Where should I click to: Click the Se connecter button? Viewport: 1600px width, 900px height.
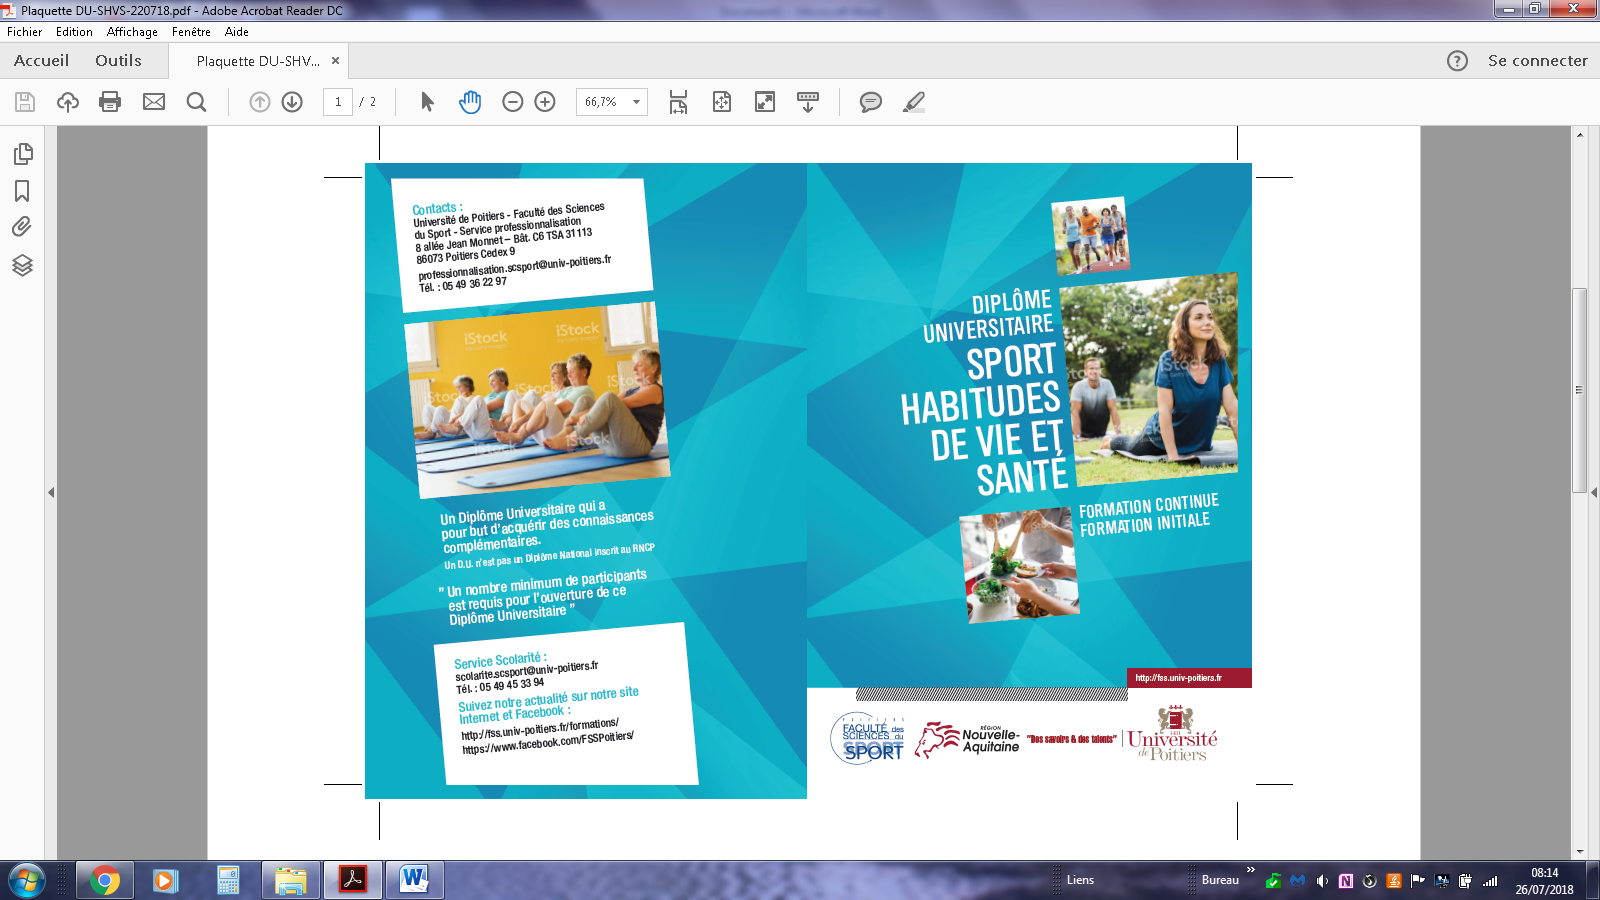click(x=1537, y=61)
